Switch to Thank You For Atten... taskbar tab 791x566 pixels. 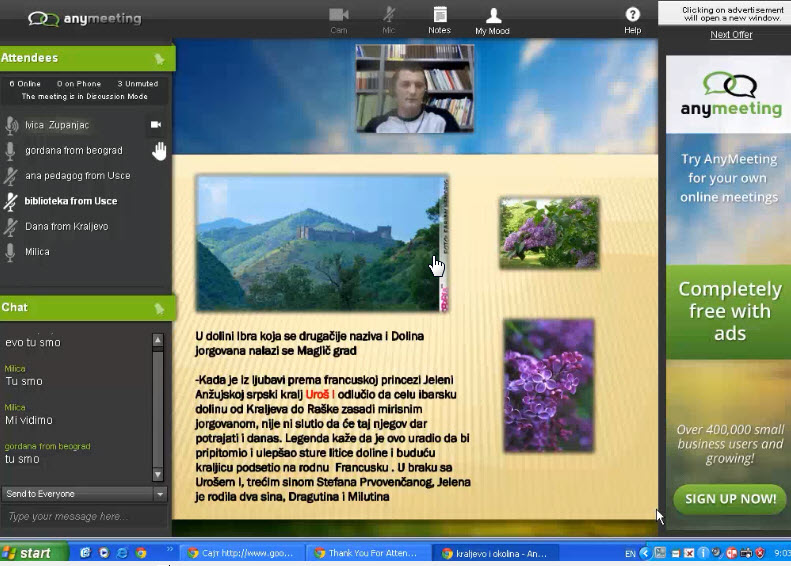coord(368,553)
